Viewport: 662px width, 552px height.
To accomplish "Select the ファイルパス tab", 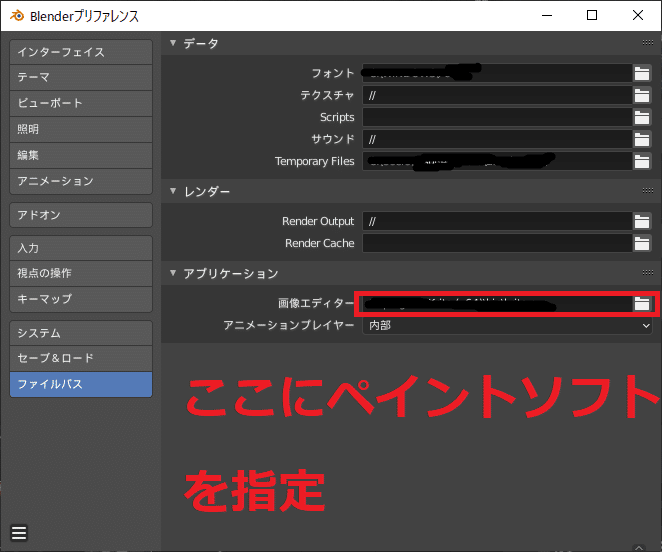I will click(x=81, y=384).
